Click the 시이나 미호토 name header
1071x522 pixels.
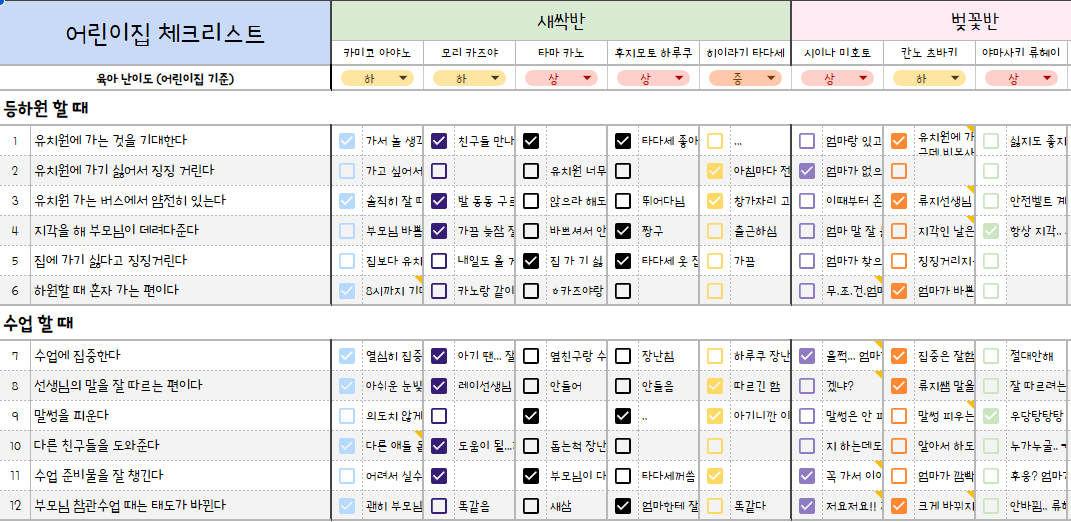[837, 53]
